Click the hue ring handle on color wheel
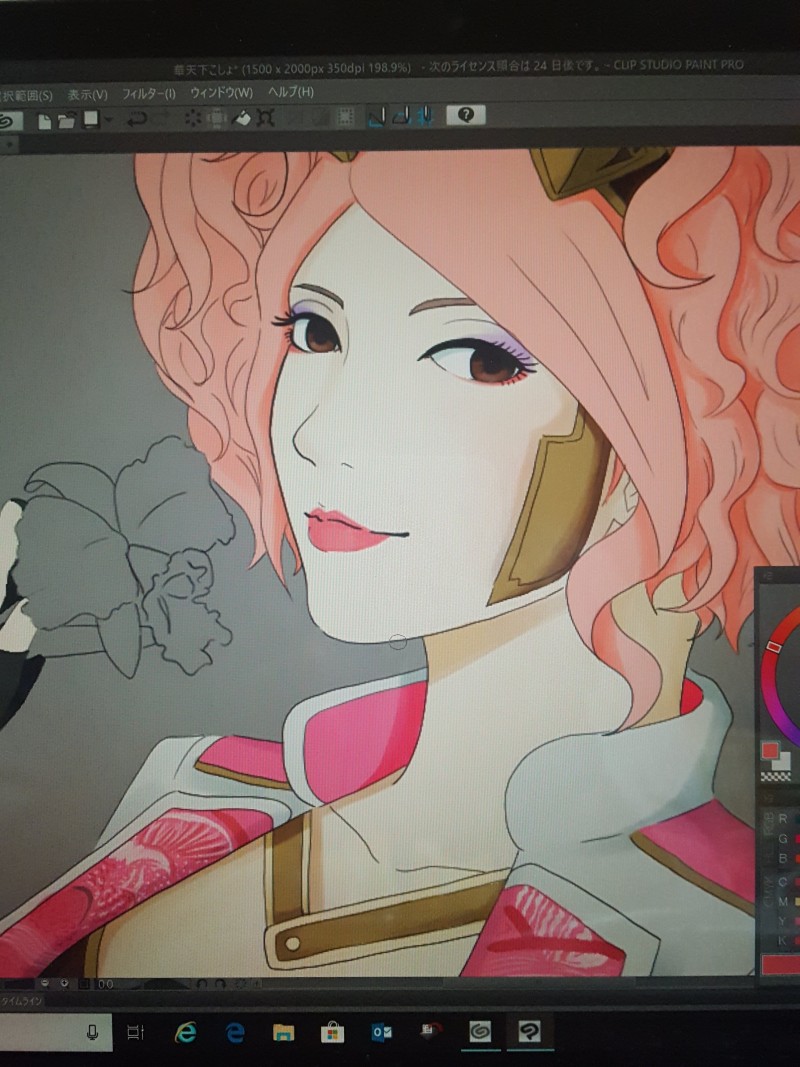The width and height of the screenshot is (800, 1067). point(773,646)
